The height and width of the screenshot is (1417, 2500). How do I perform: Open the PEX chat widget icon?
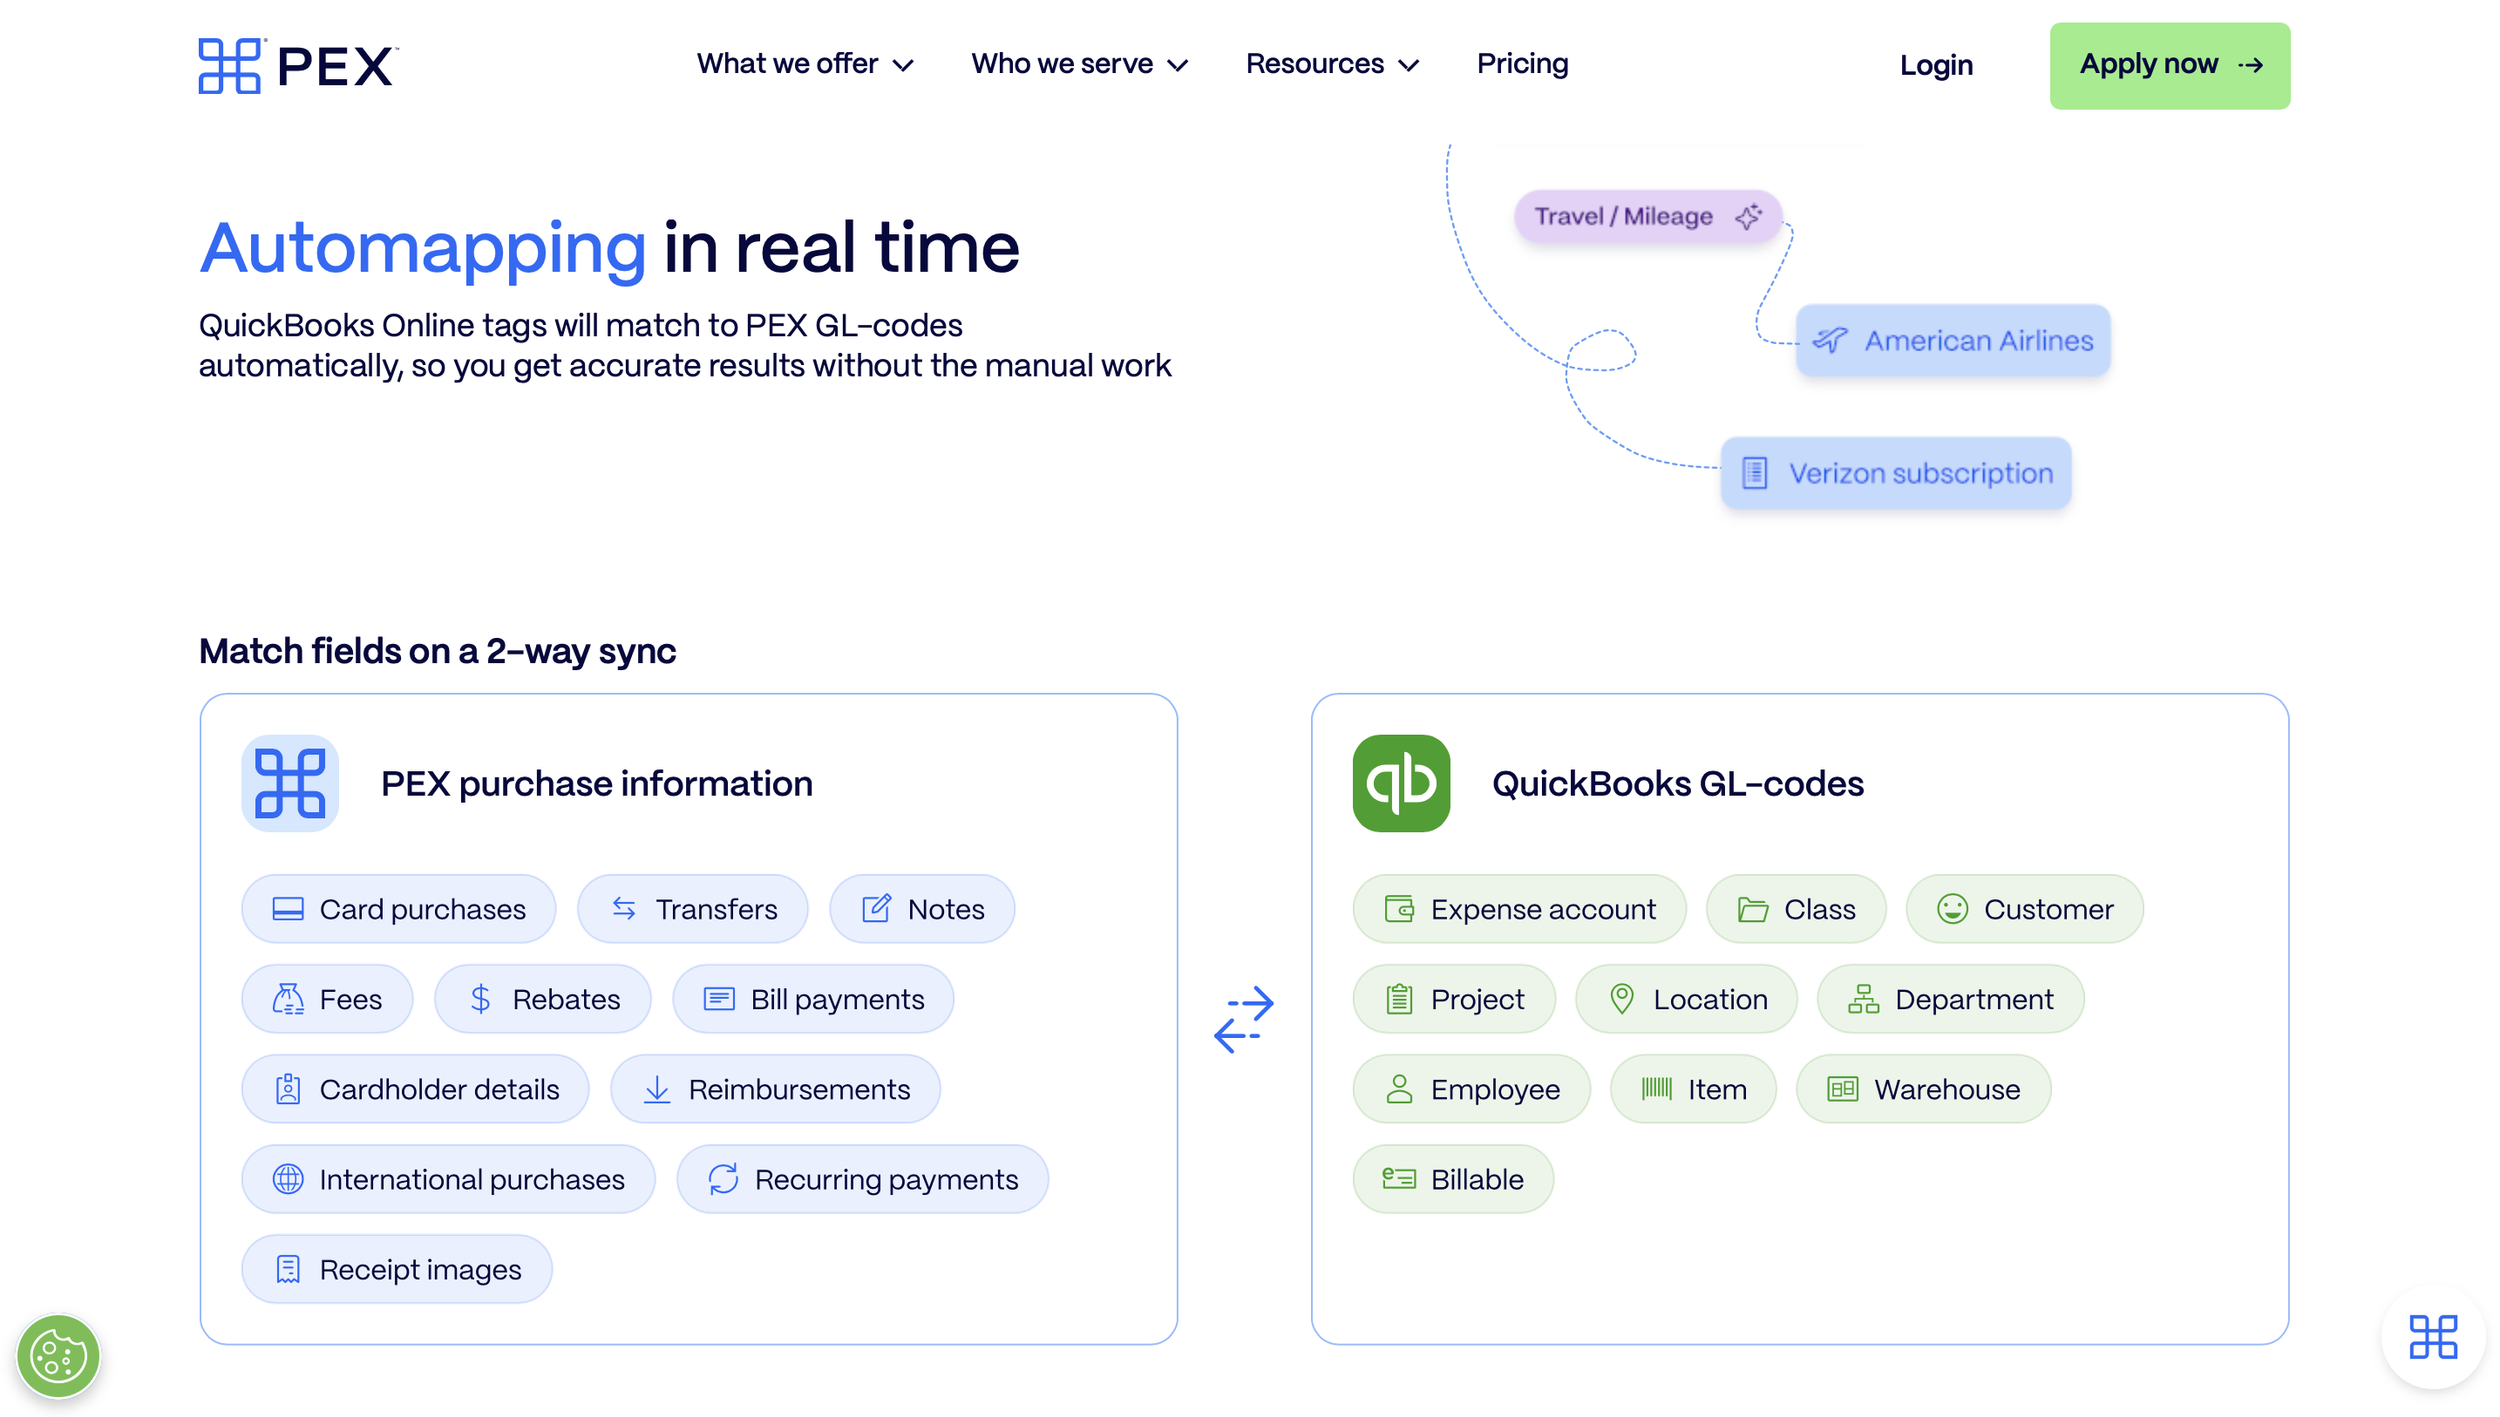[2433, 1337]
